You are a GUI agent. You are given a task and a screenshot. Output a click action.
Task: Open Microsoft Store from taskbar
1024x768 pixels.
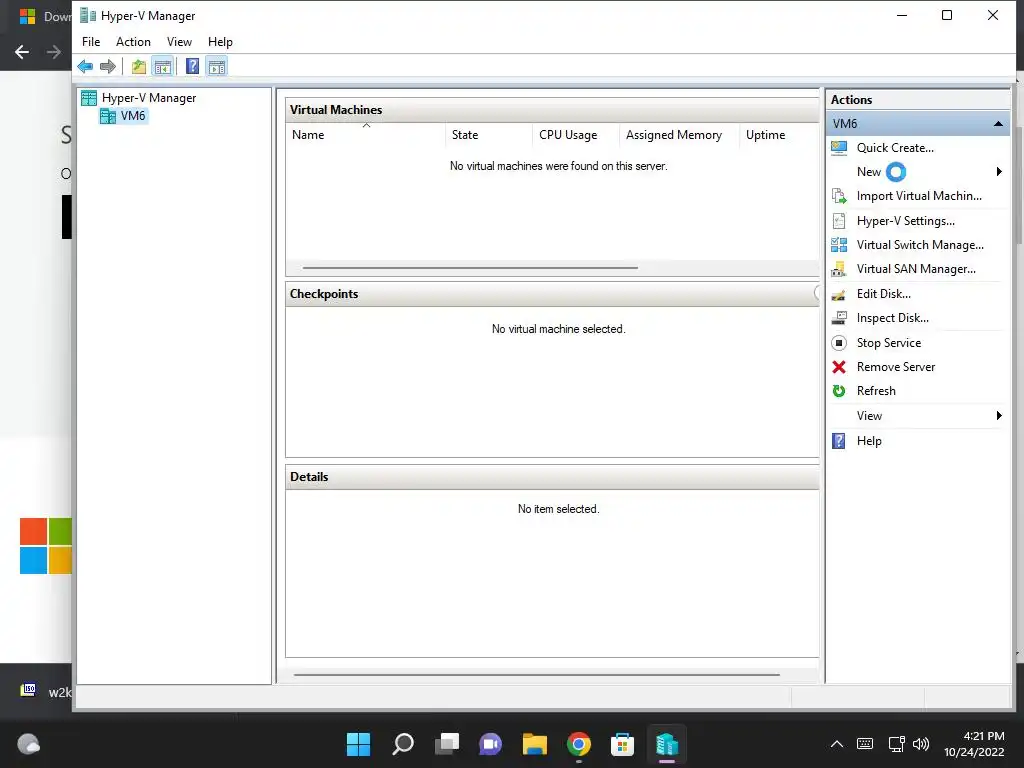click(x=622, y=744)
